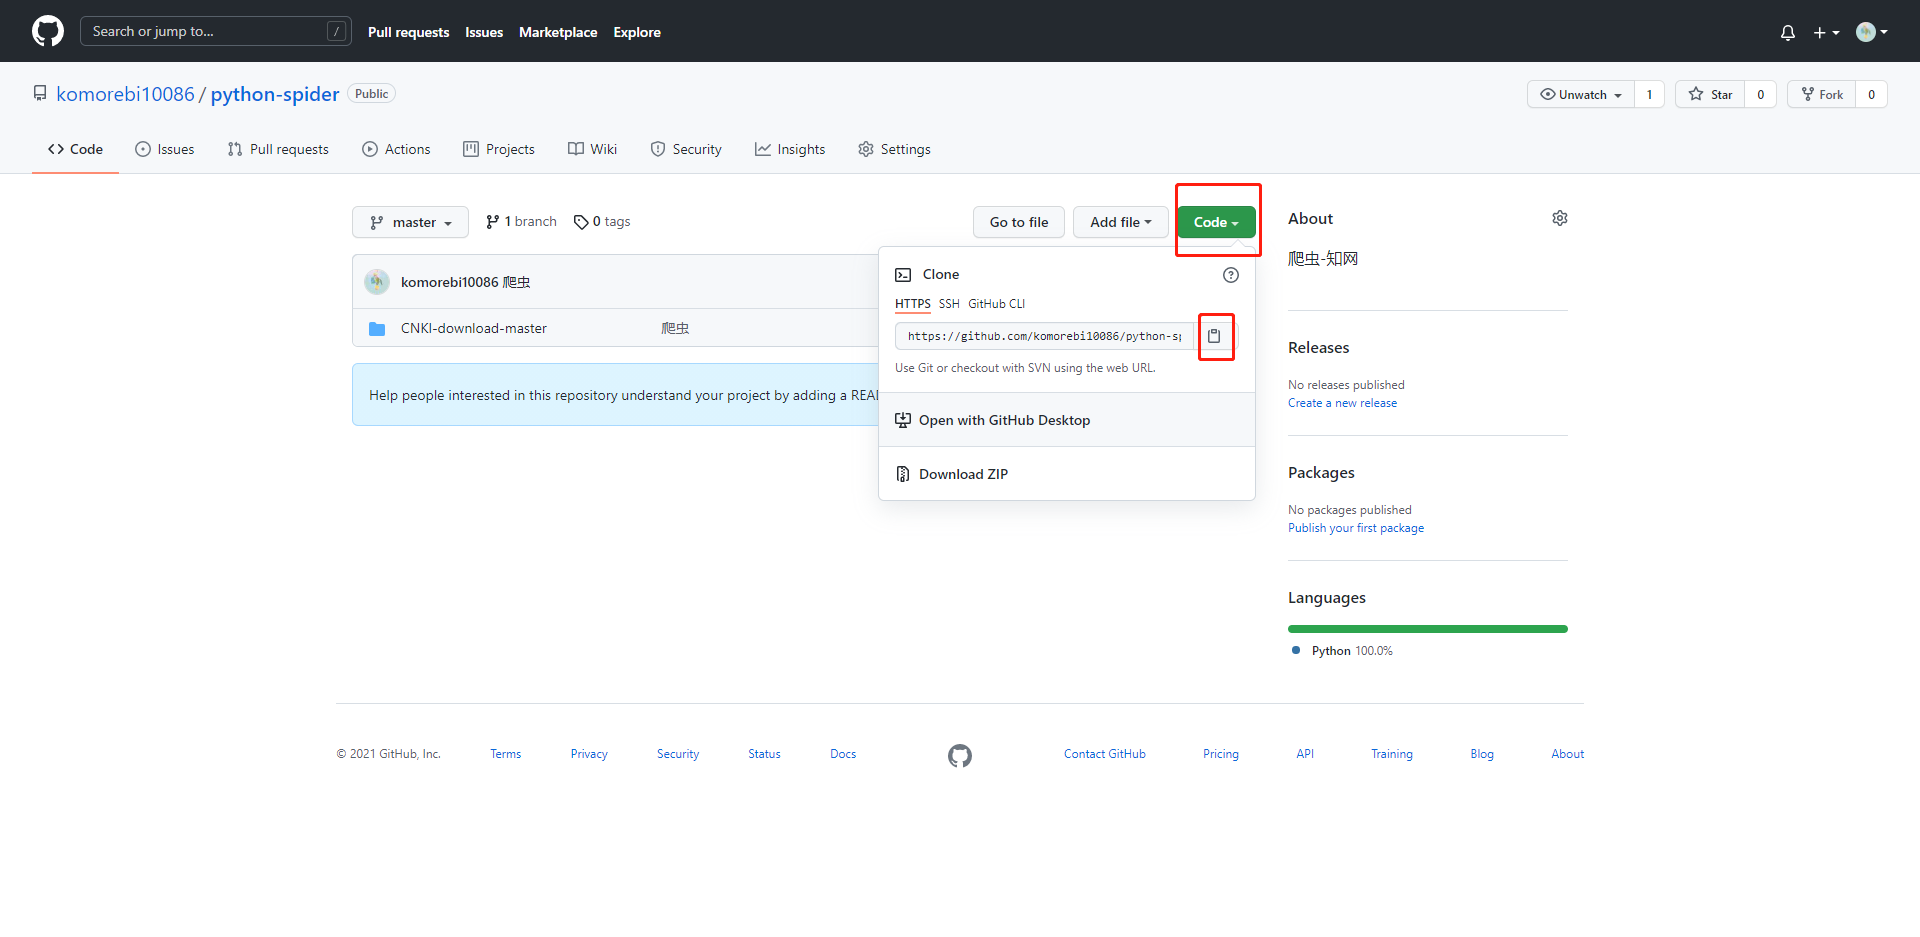Viewport: 1920px width, 937px height.
Task: Click the Python 100.0% language entry
Action: tap(1342, 651)
